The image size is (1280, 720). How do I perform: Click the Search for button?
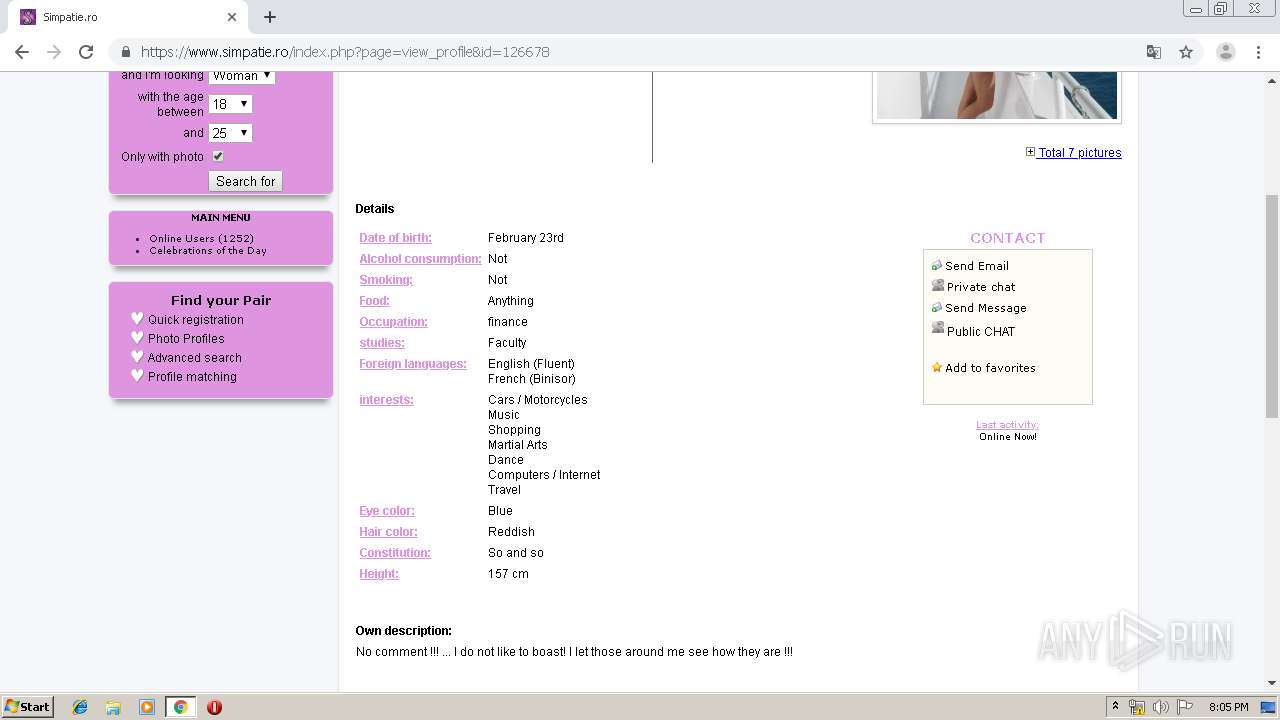[x=245, y=181]
